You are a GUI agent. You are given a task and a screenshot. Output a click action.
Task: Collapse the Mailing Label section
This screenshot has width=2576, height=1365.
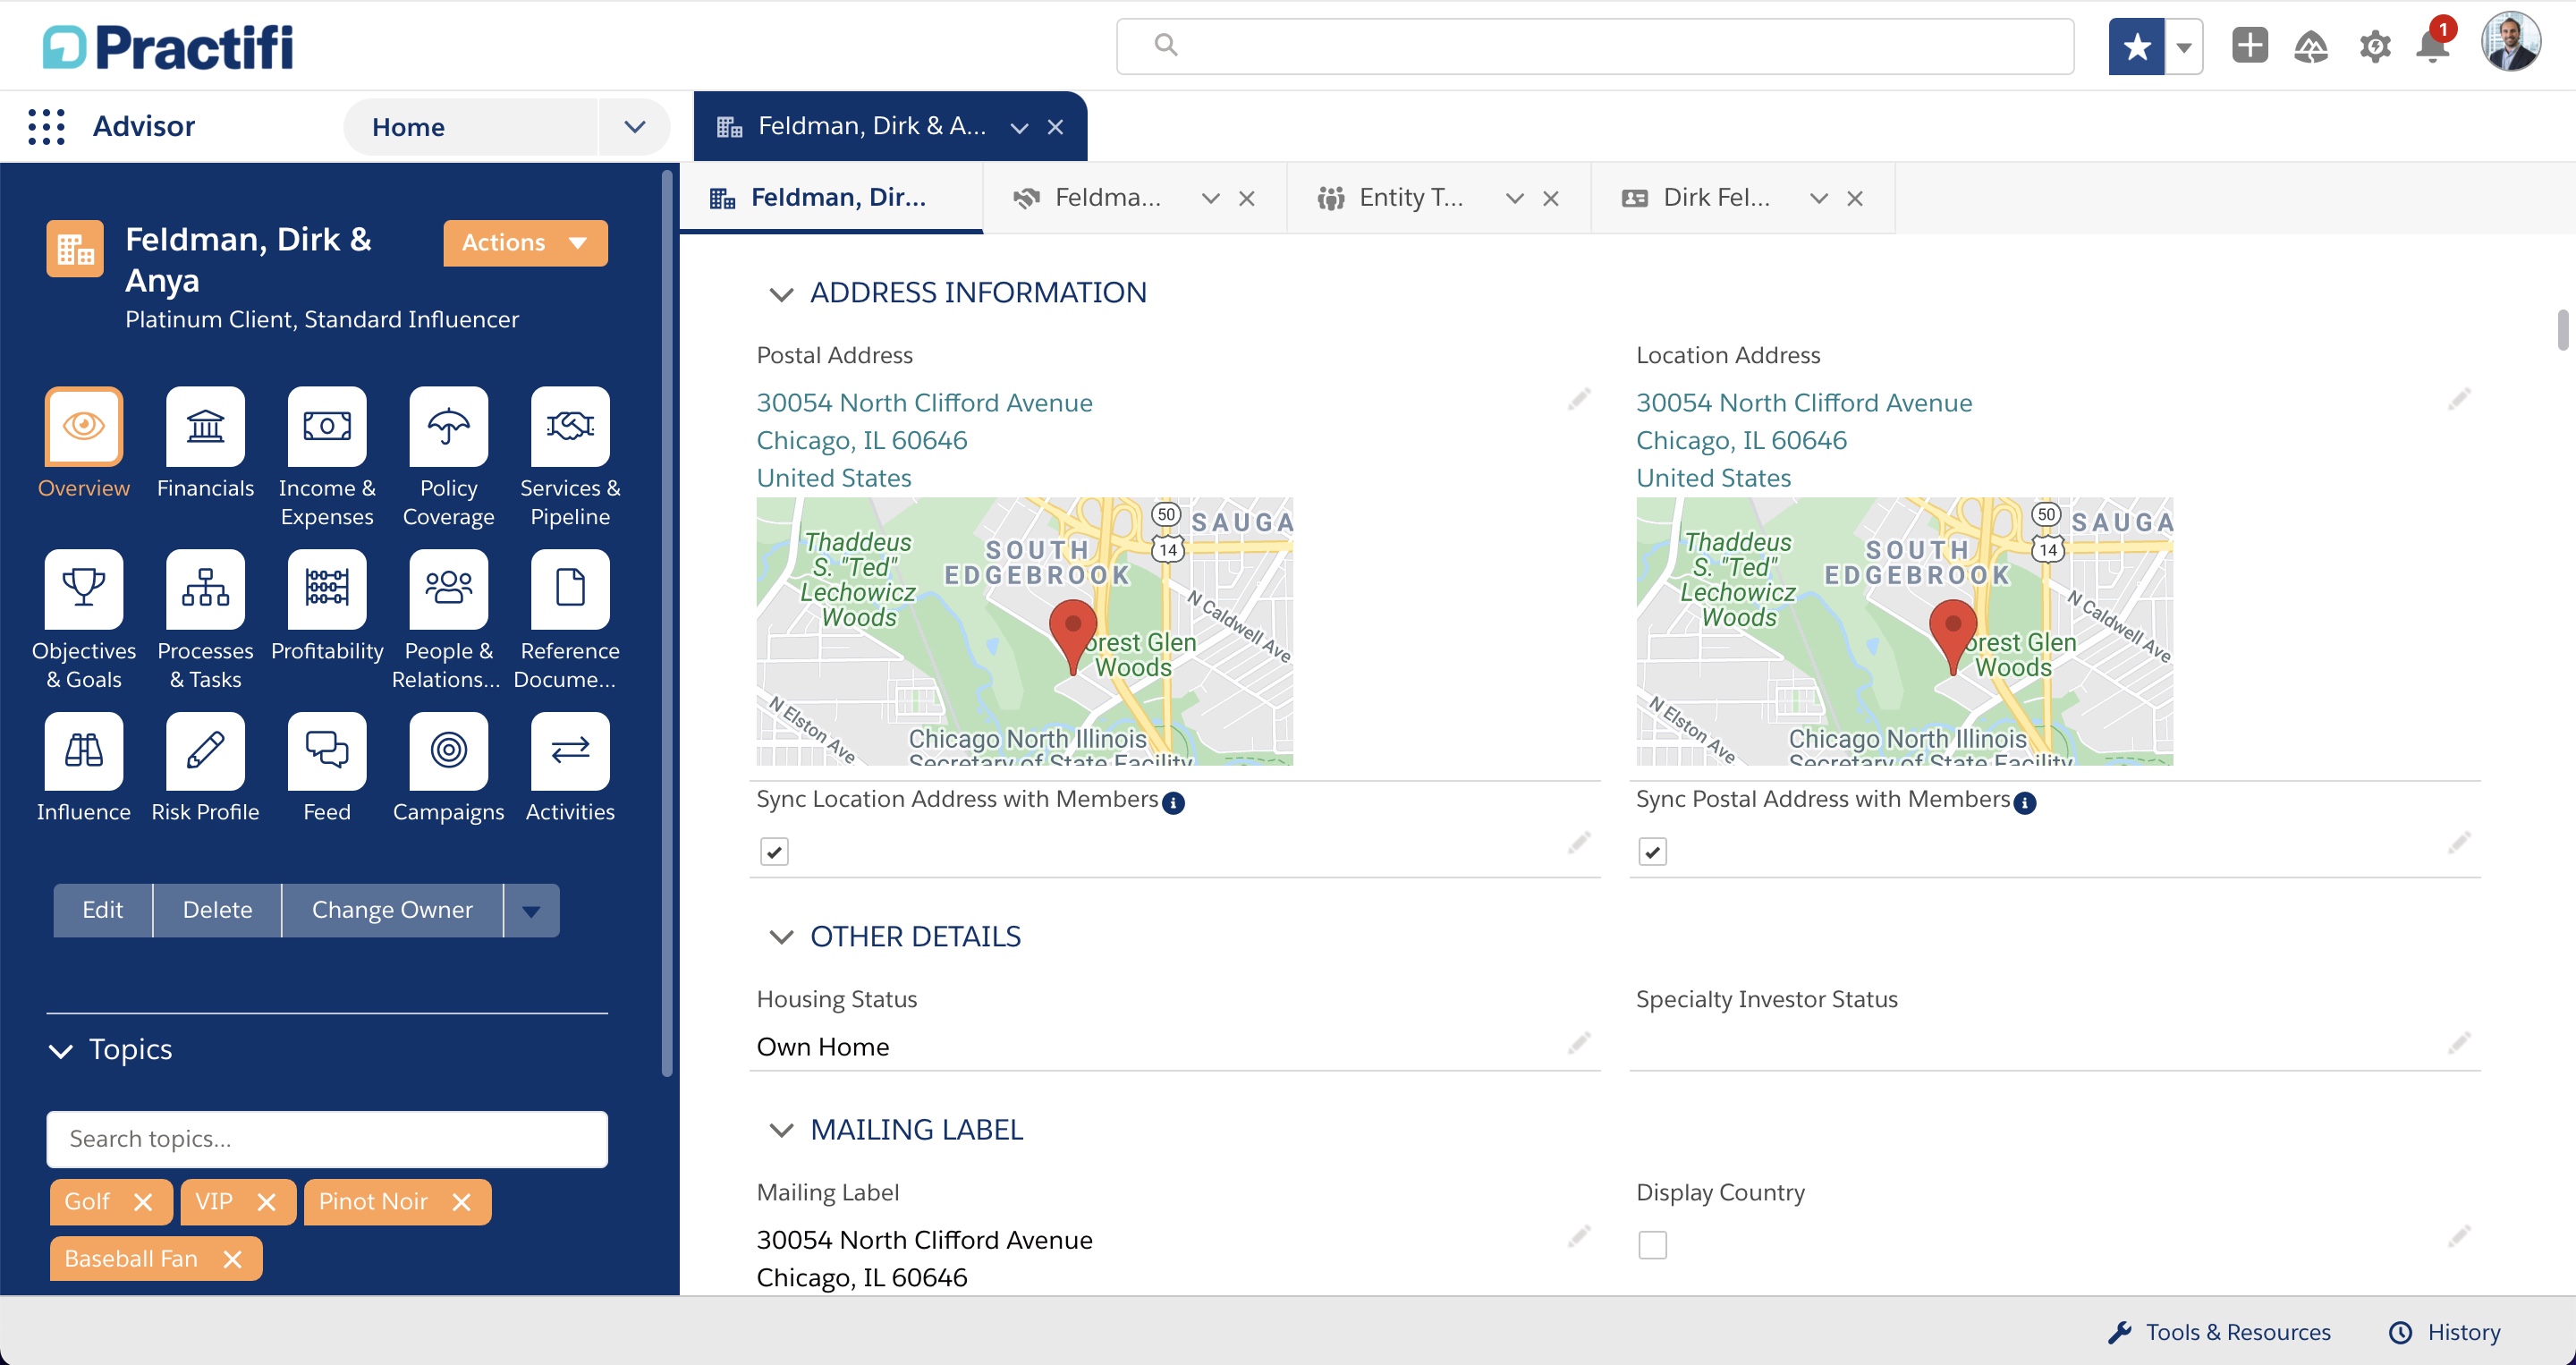click(x=781, y=1130)
